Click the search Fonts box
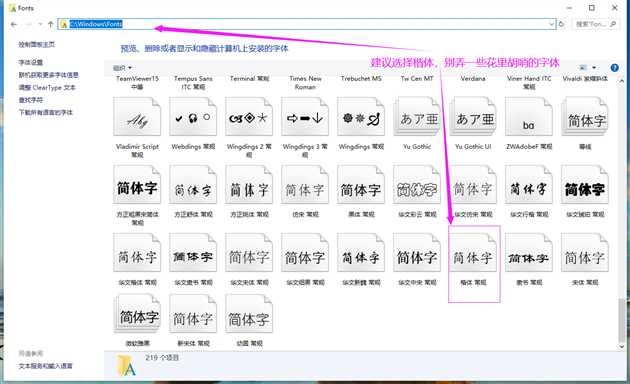Viewport: 630px width, 384px height. tap(595, 24)
